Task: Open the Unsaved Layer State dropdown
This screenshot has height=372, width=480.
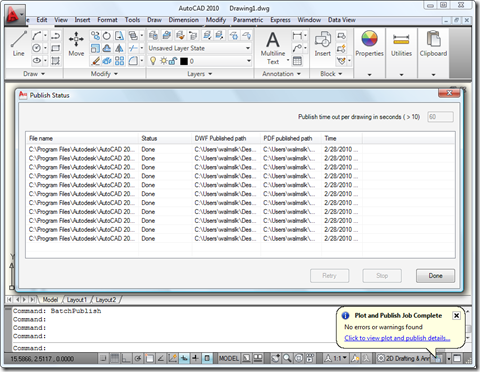Action: (199, 48)
